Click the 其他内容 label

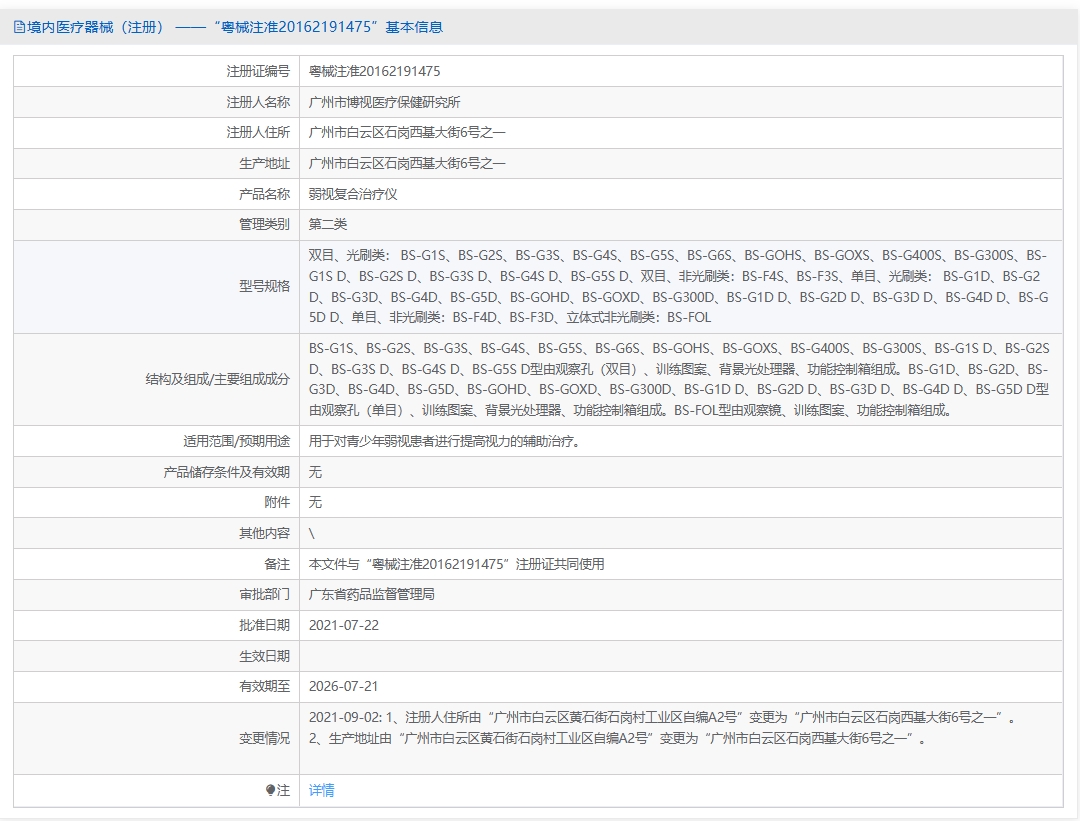tap(264, 534)
